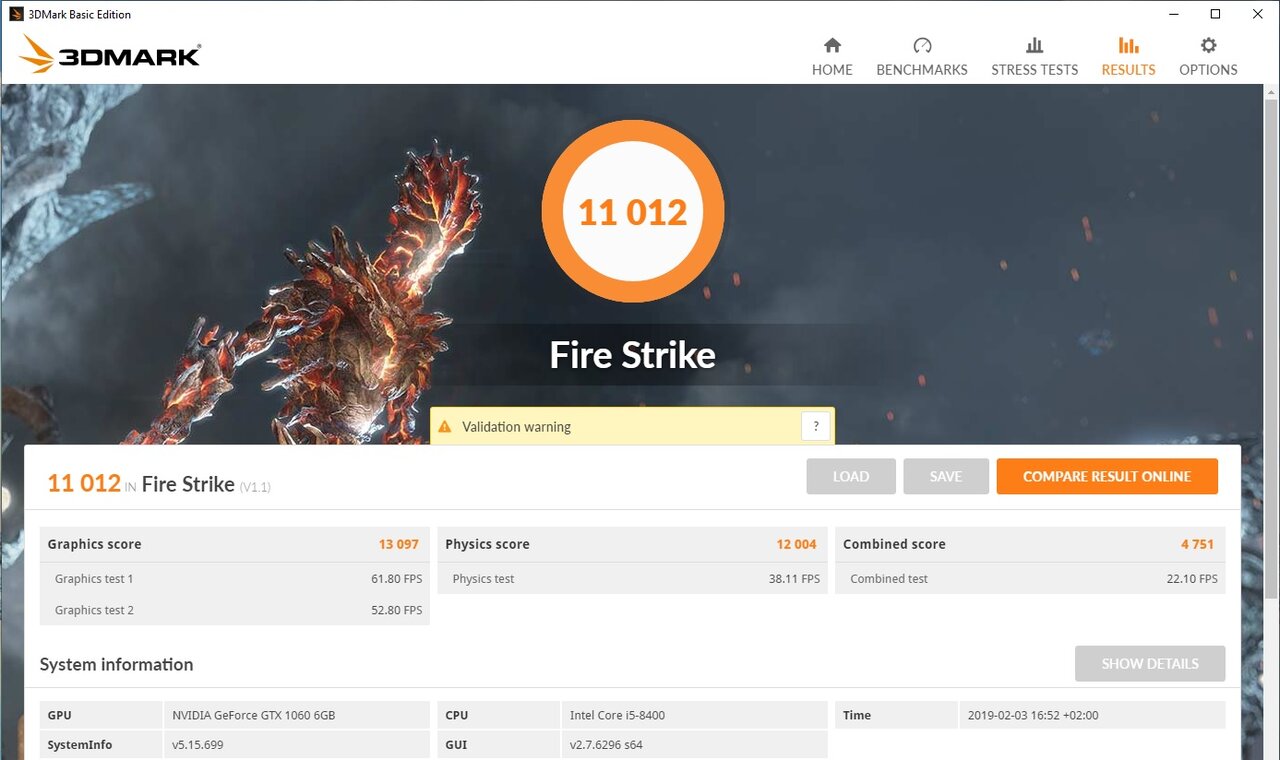Open Stress Tests bar chart icon
This screenshot has height=760, width=1280.
1035,45
